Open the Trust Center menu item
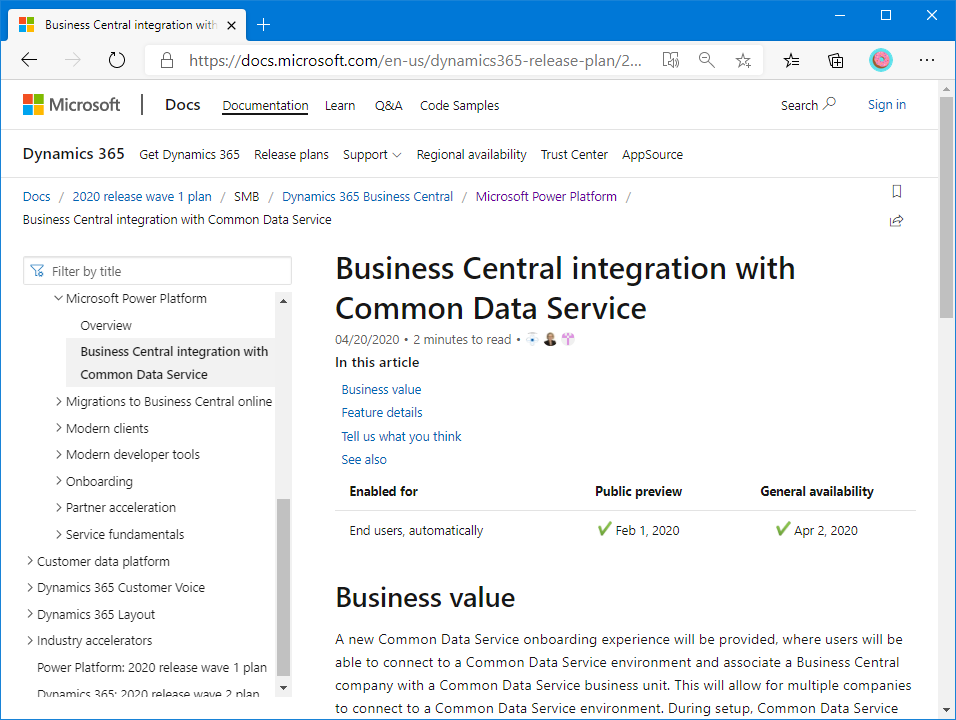The height and width of the screenshot is (720, 956). [x=574, y=155]
